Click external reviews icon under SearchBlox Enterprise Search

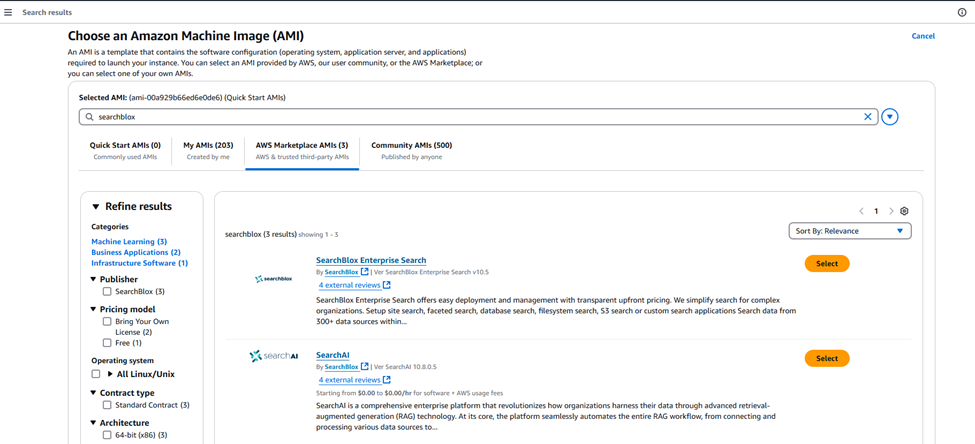point(386,285)
